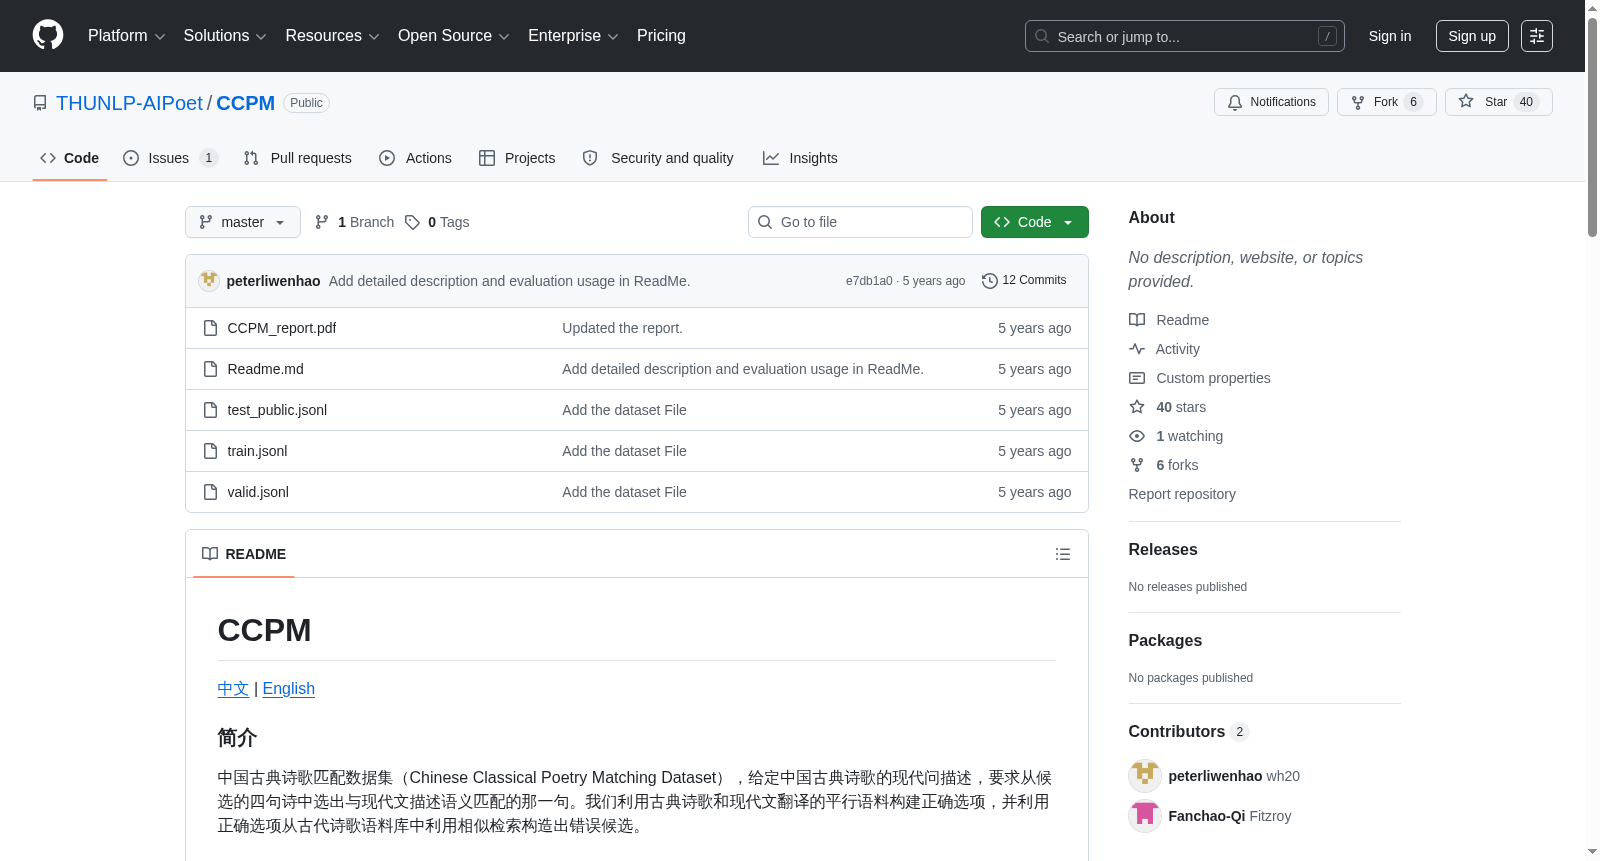This screenshot has width=1600, height=861.
Task: Click the test_public.jsonl file icon
Action: (210, 410)
